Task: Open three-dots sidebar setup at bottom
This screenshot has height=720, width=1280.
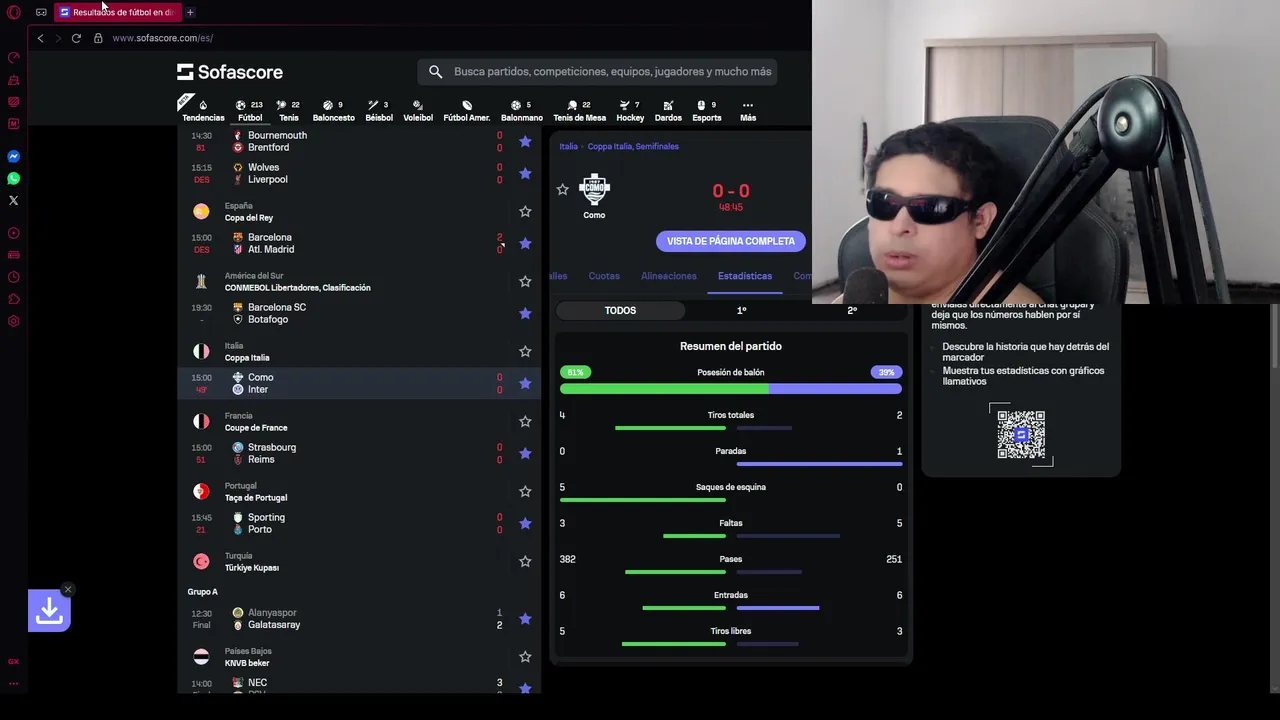Action: tap(14, 684)
